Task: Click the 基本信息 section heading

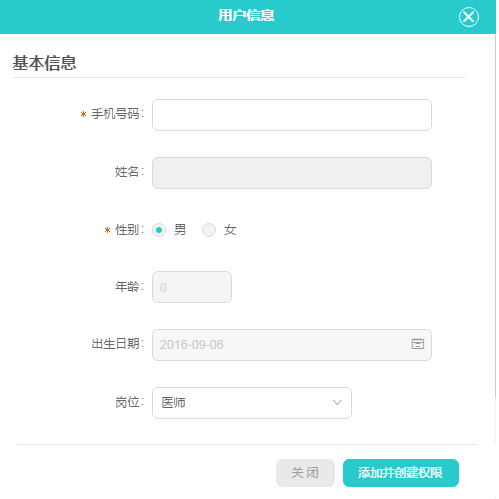Action: (45, 63)
